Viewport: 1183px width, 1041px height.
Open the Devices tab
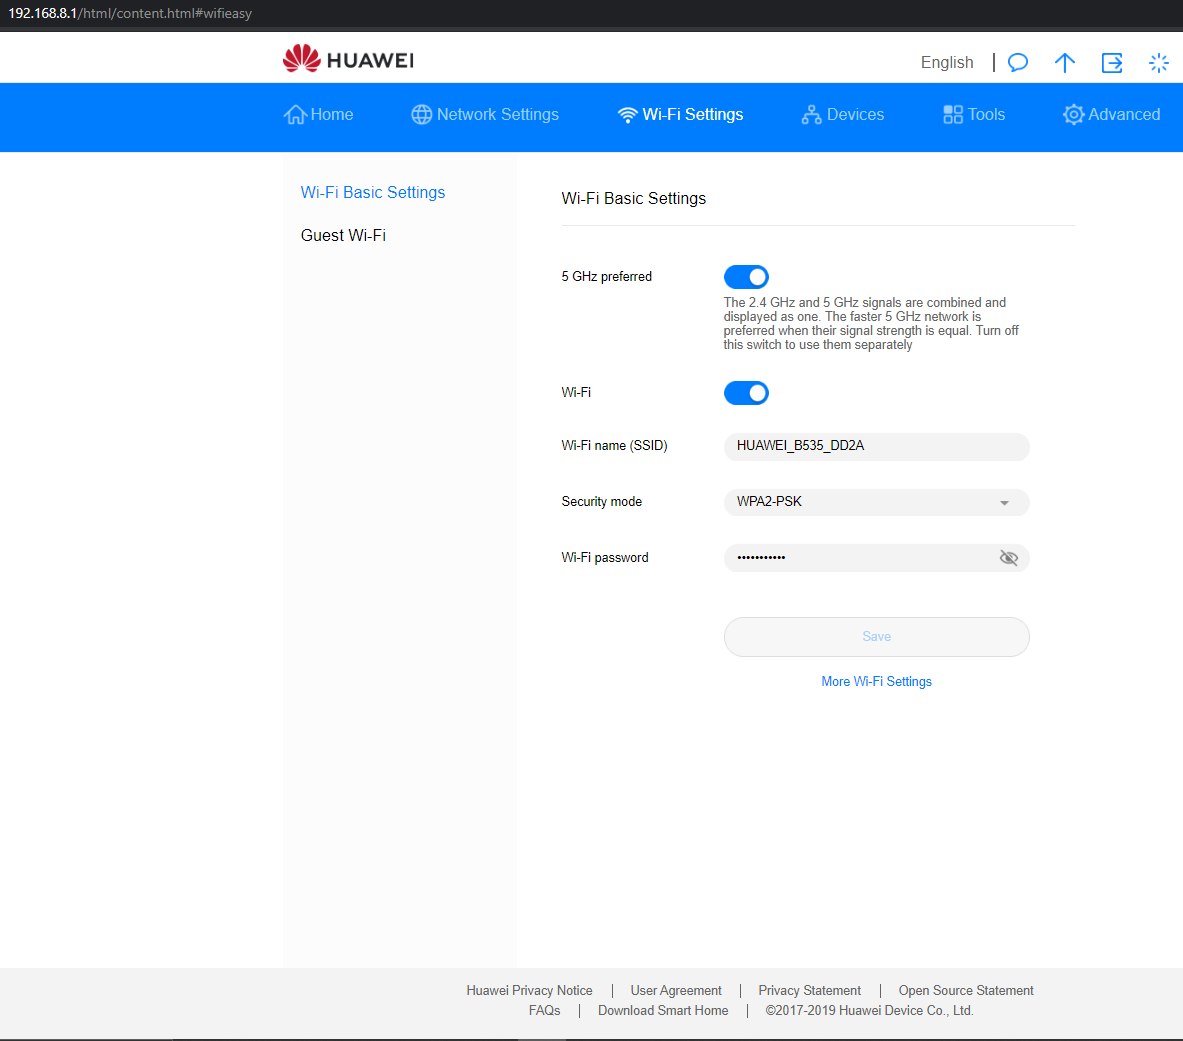(x=843, y=115)
